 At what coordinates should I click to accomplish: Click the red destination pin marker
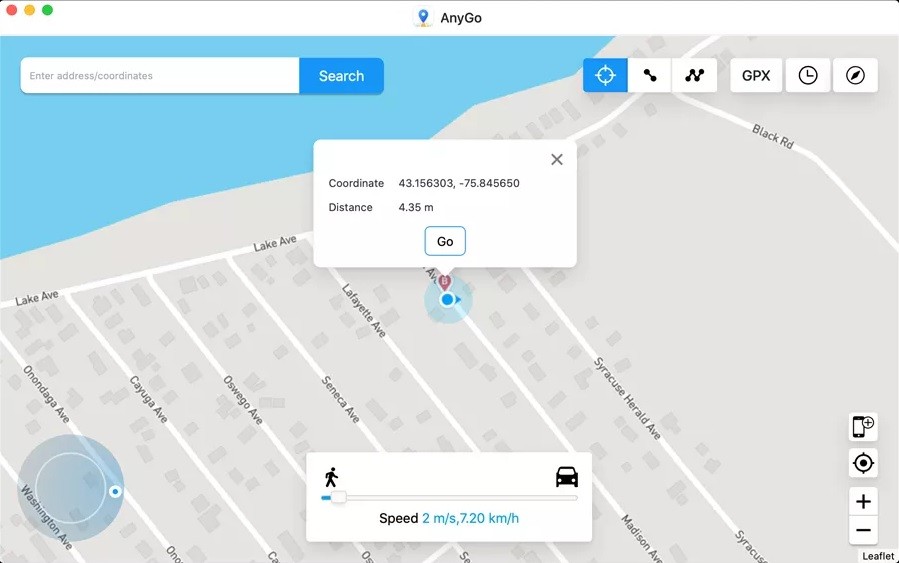pyautogui.click(x=444, y=282)
